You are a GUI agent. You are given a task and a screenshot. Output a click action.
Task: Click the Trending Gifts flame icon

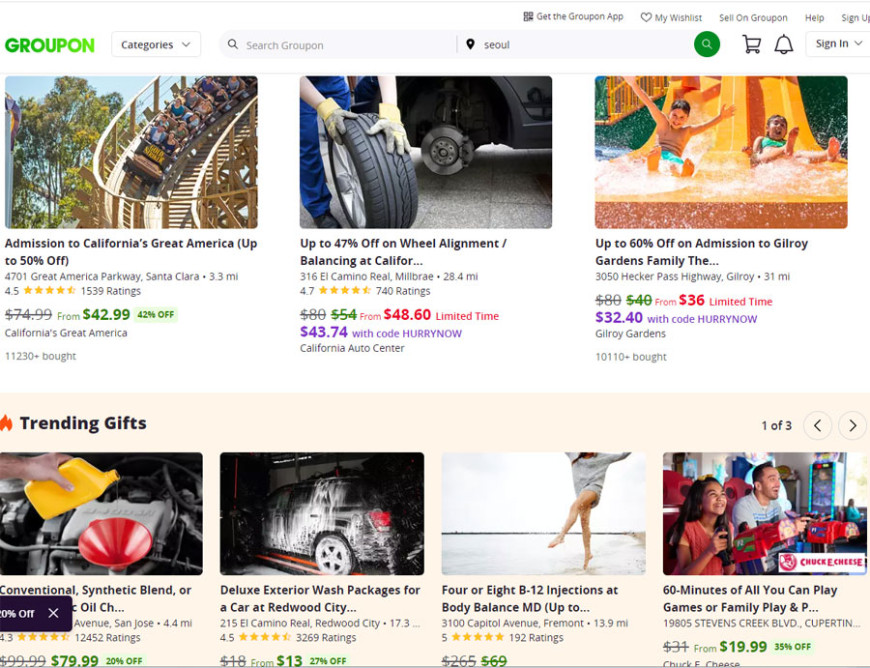coord(6,423)
